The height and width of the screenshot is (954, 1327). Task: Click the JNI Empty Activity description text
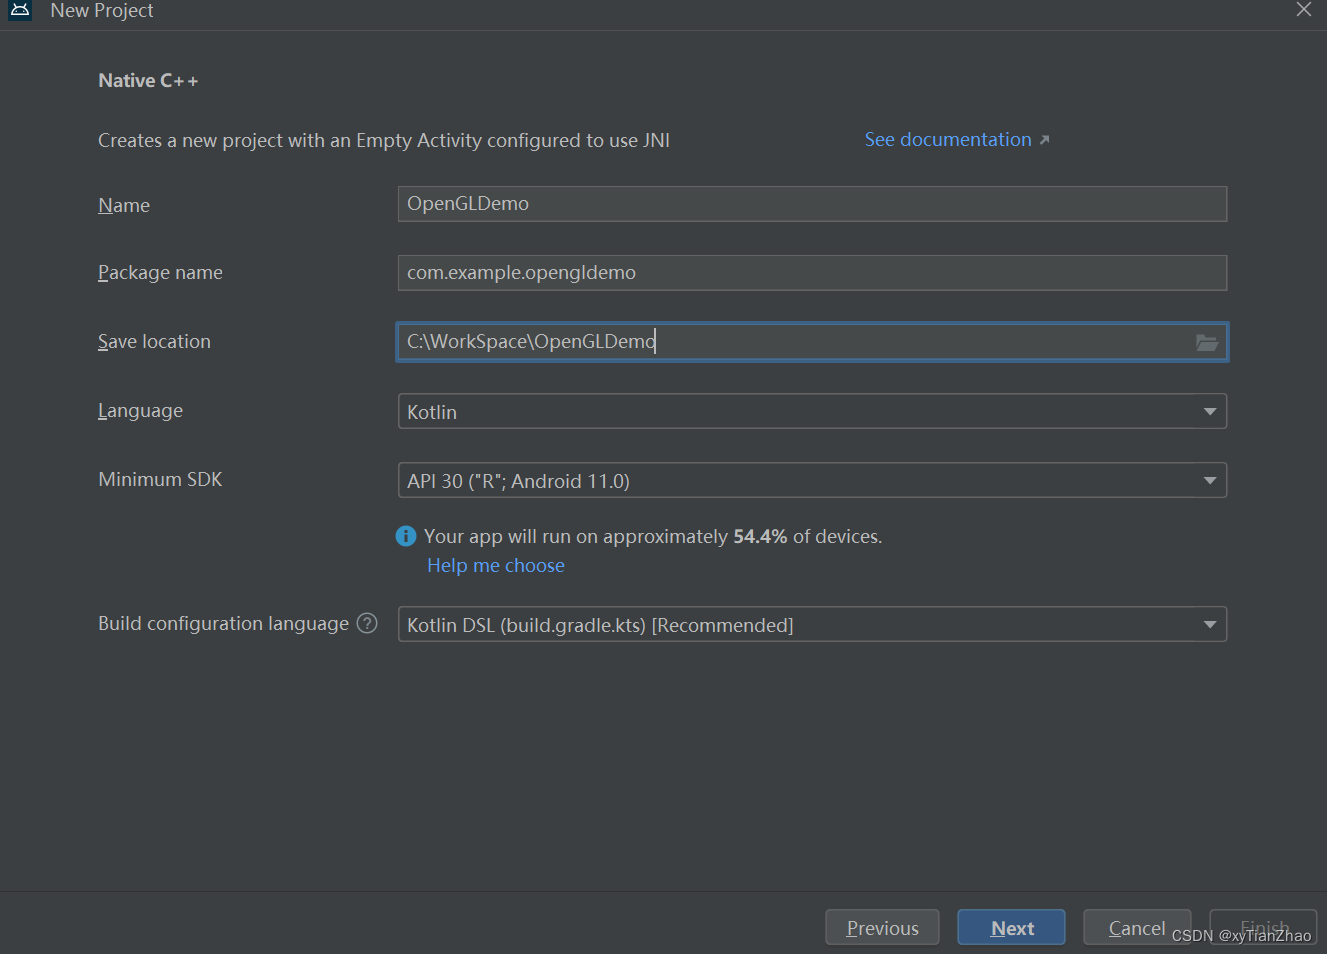384,141
